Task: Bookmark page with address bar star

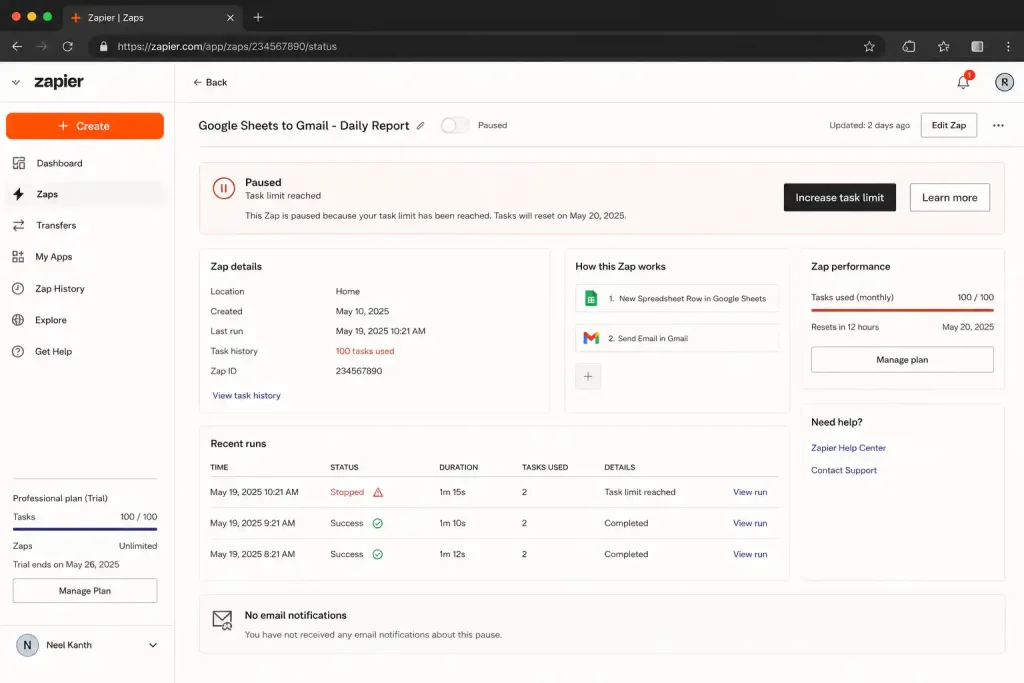Action: [869, 46]
